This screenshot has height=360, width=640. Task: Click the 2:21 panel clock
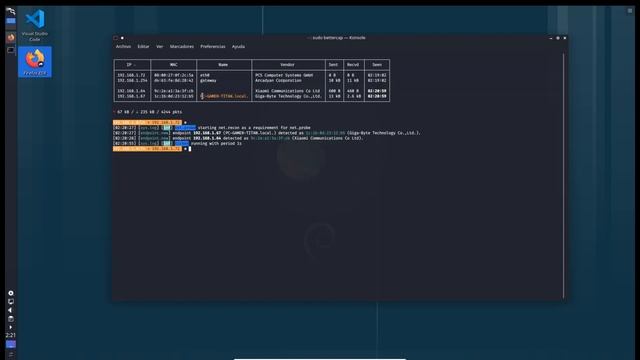click(x=11, y=335)
